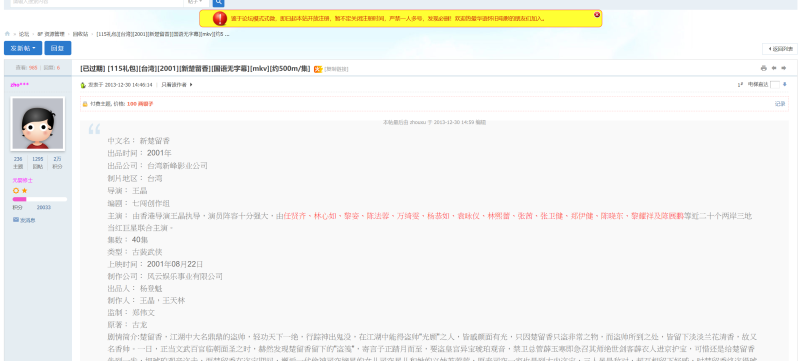The height and width of the screenshot is (361, 800).
Task: Click 出品时间 2001年 line
Action: click(139, 153)
